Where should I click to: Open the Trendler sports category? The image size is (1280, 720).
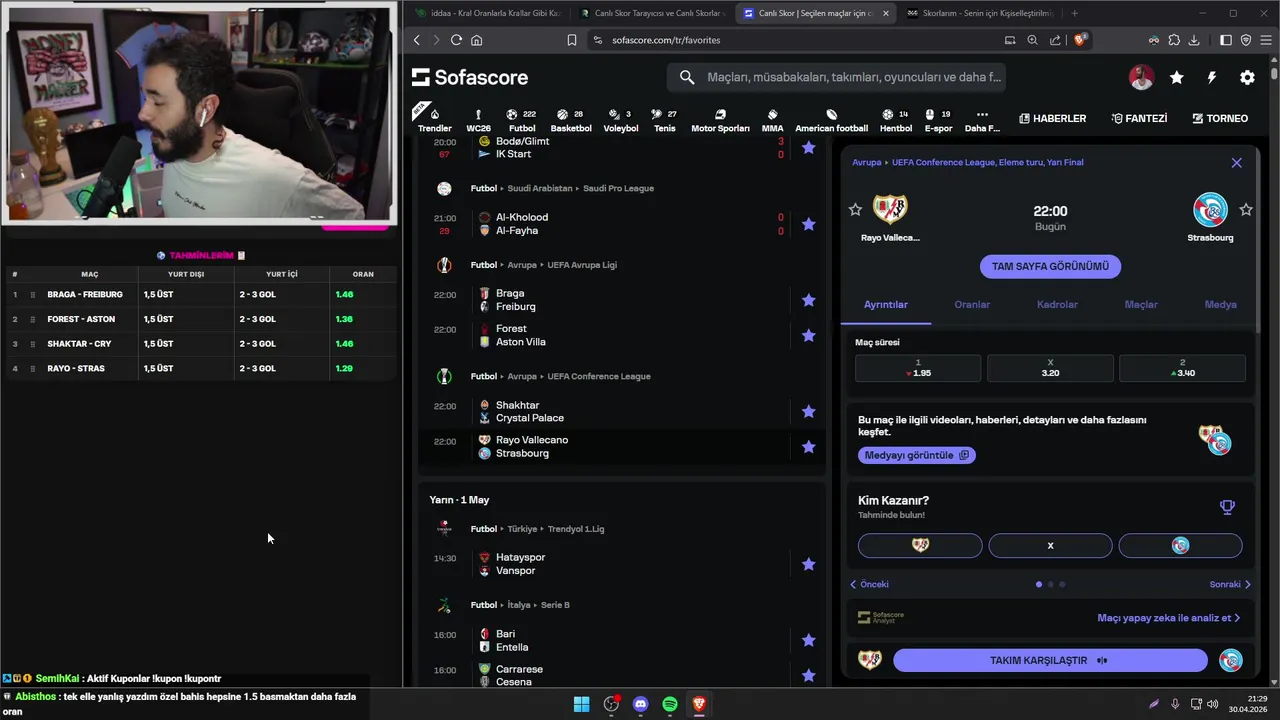[434, 118]
